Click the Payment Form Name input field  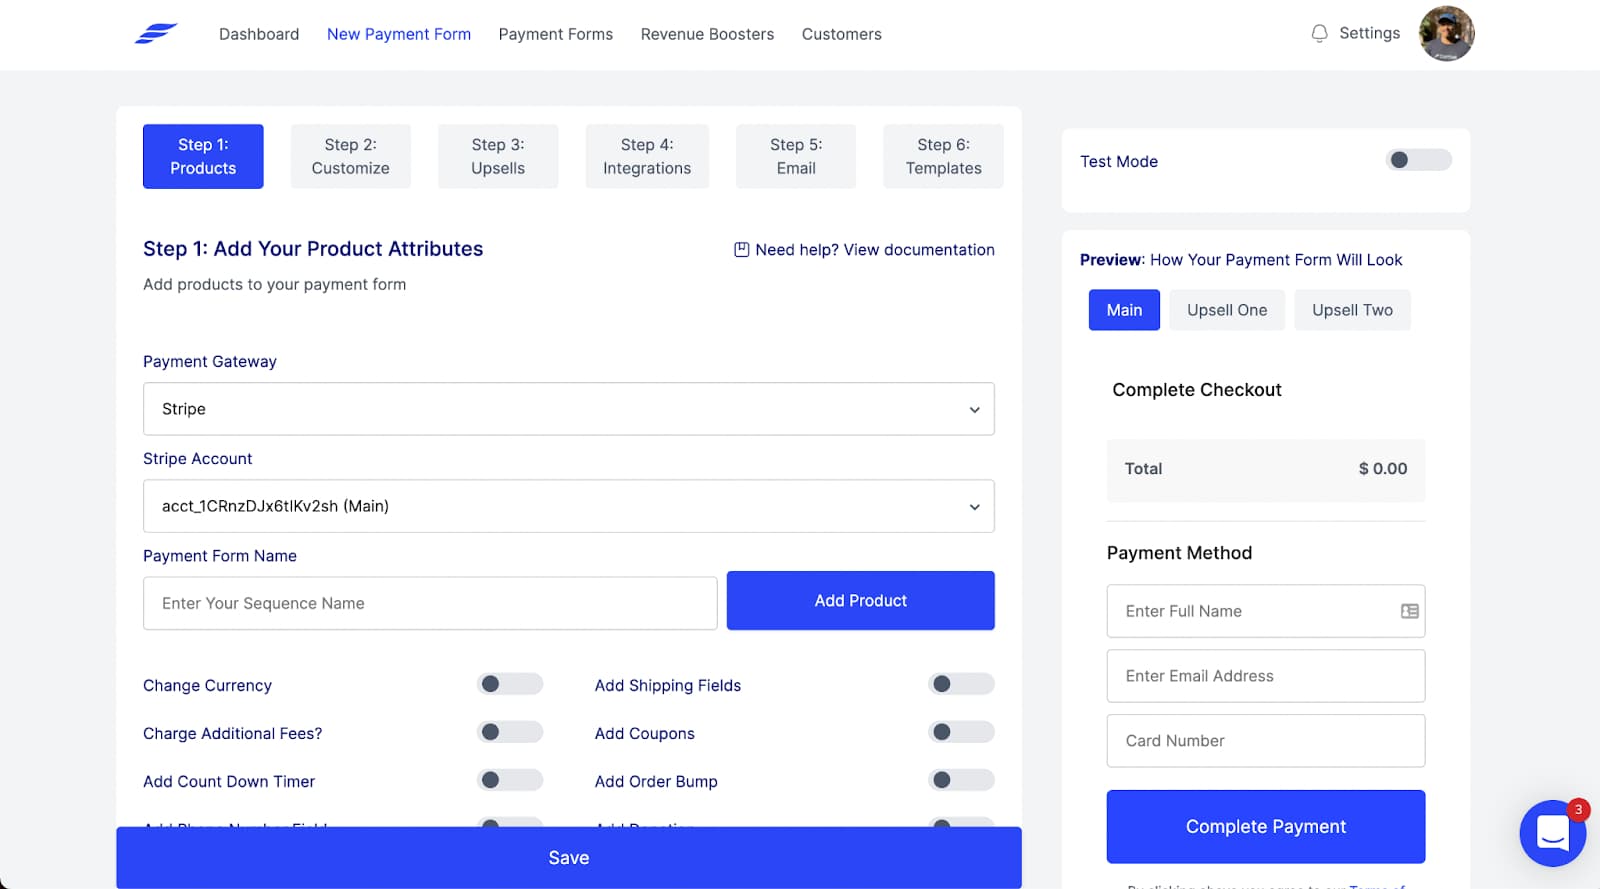(x=430, y=603)
